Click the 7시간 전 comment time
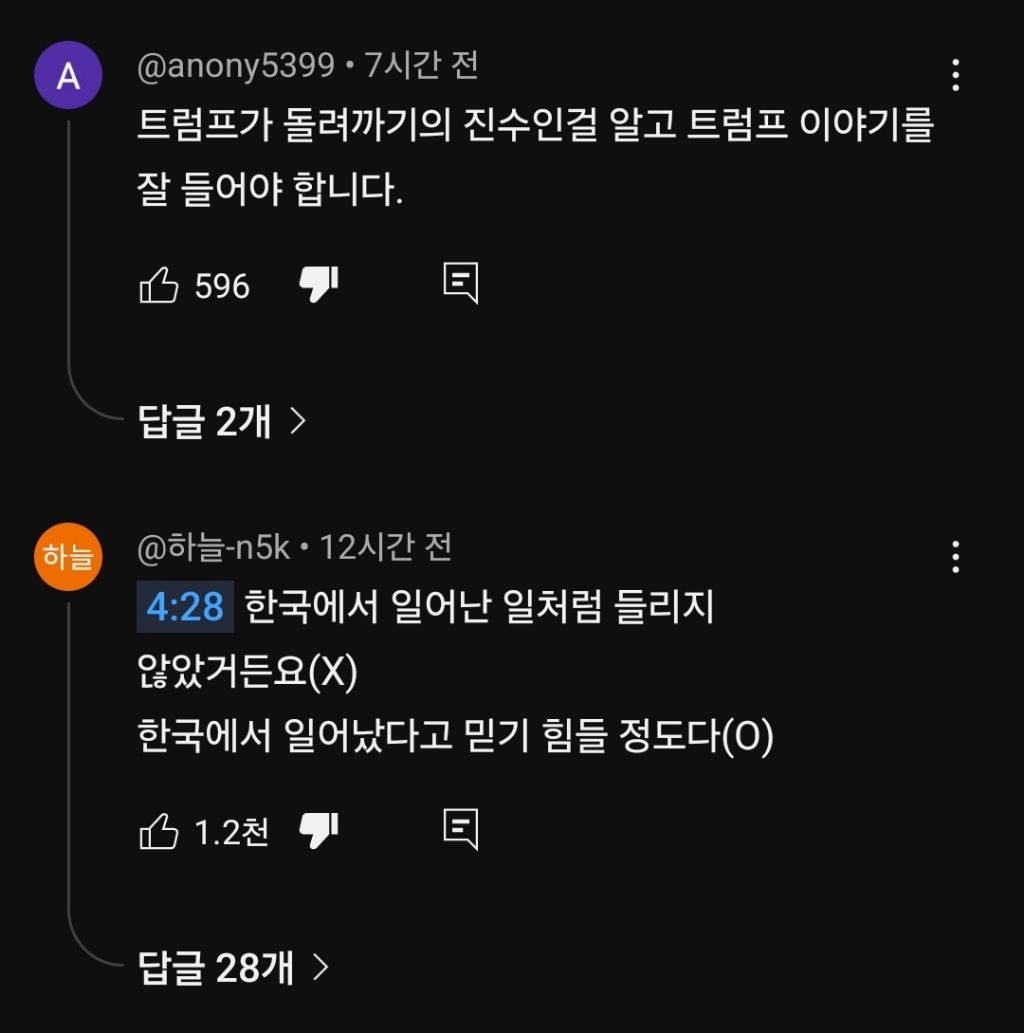This screenshot has width=1024, height=1033. [421, 66]
